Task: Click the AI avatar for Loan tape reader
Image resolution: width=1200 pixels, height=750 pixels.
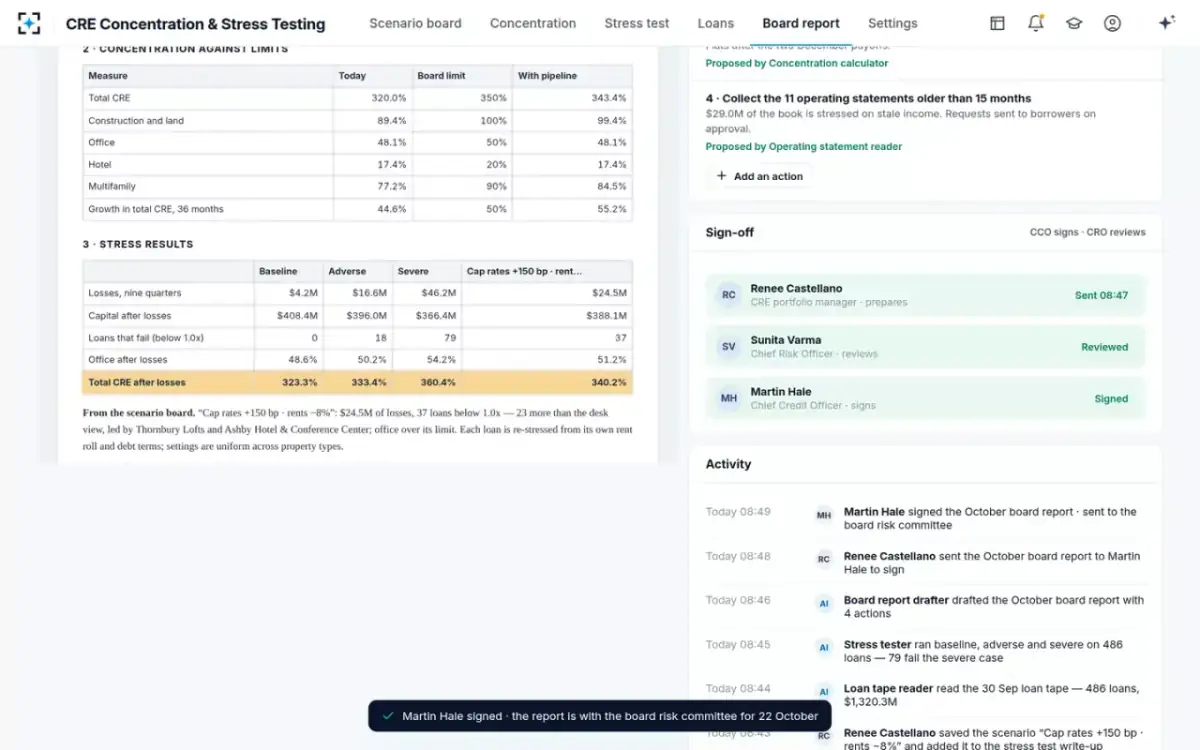Action: [x=824, y=691]
